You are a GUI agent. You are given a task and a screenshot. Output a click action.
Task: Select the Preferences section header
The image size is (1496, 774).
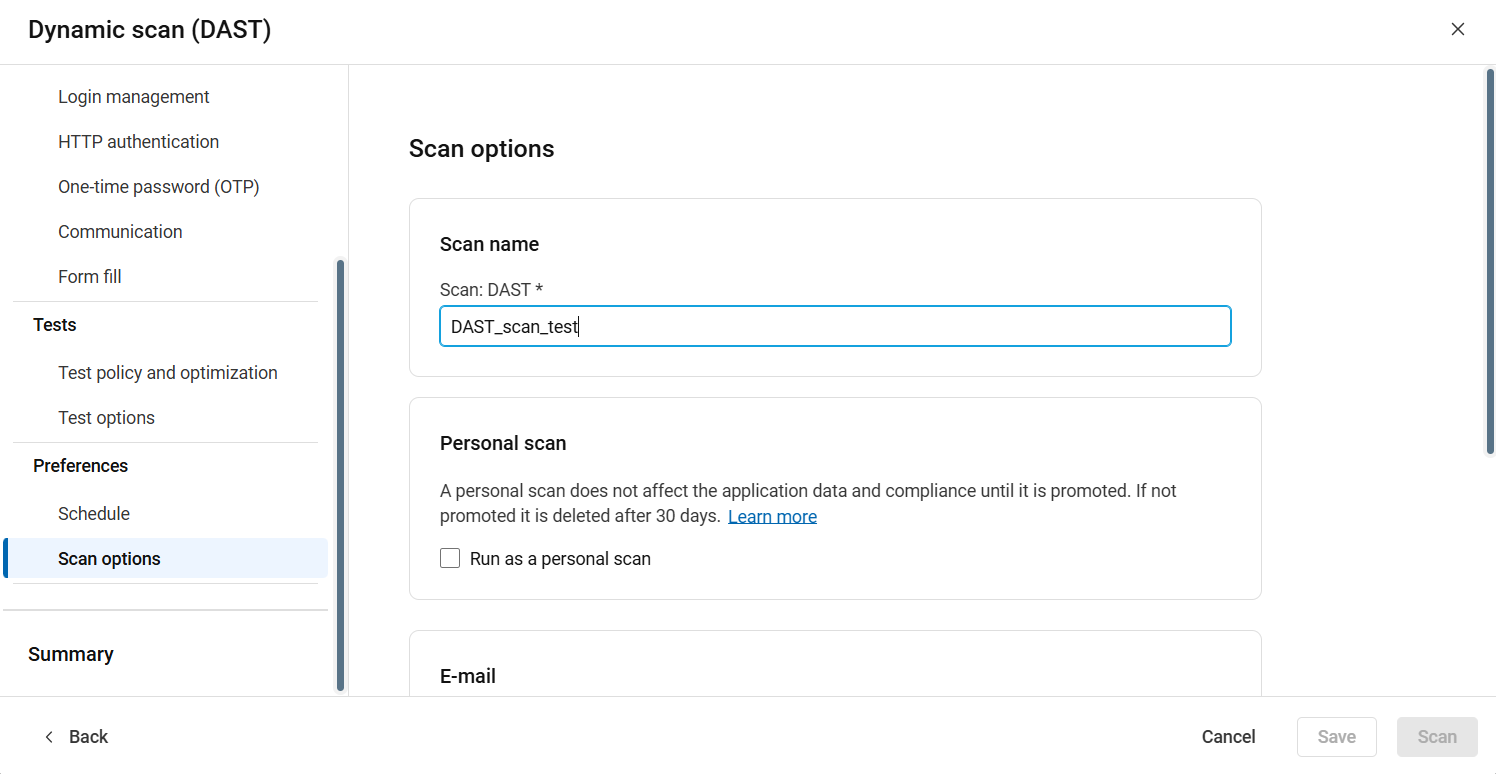click(80, 466)
